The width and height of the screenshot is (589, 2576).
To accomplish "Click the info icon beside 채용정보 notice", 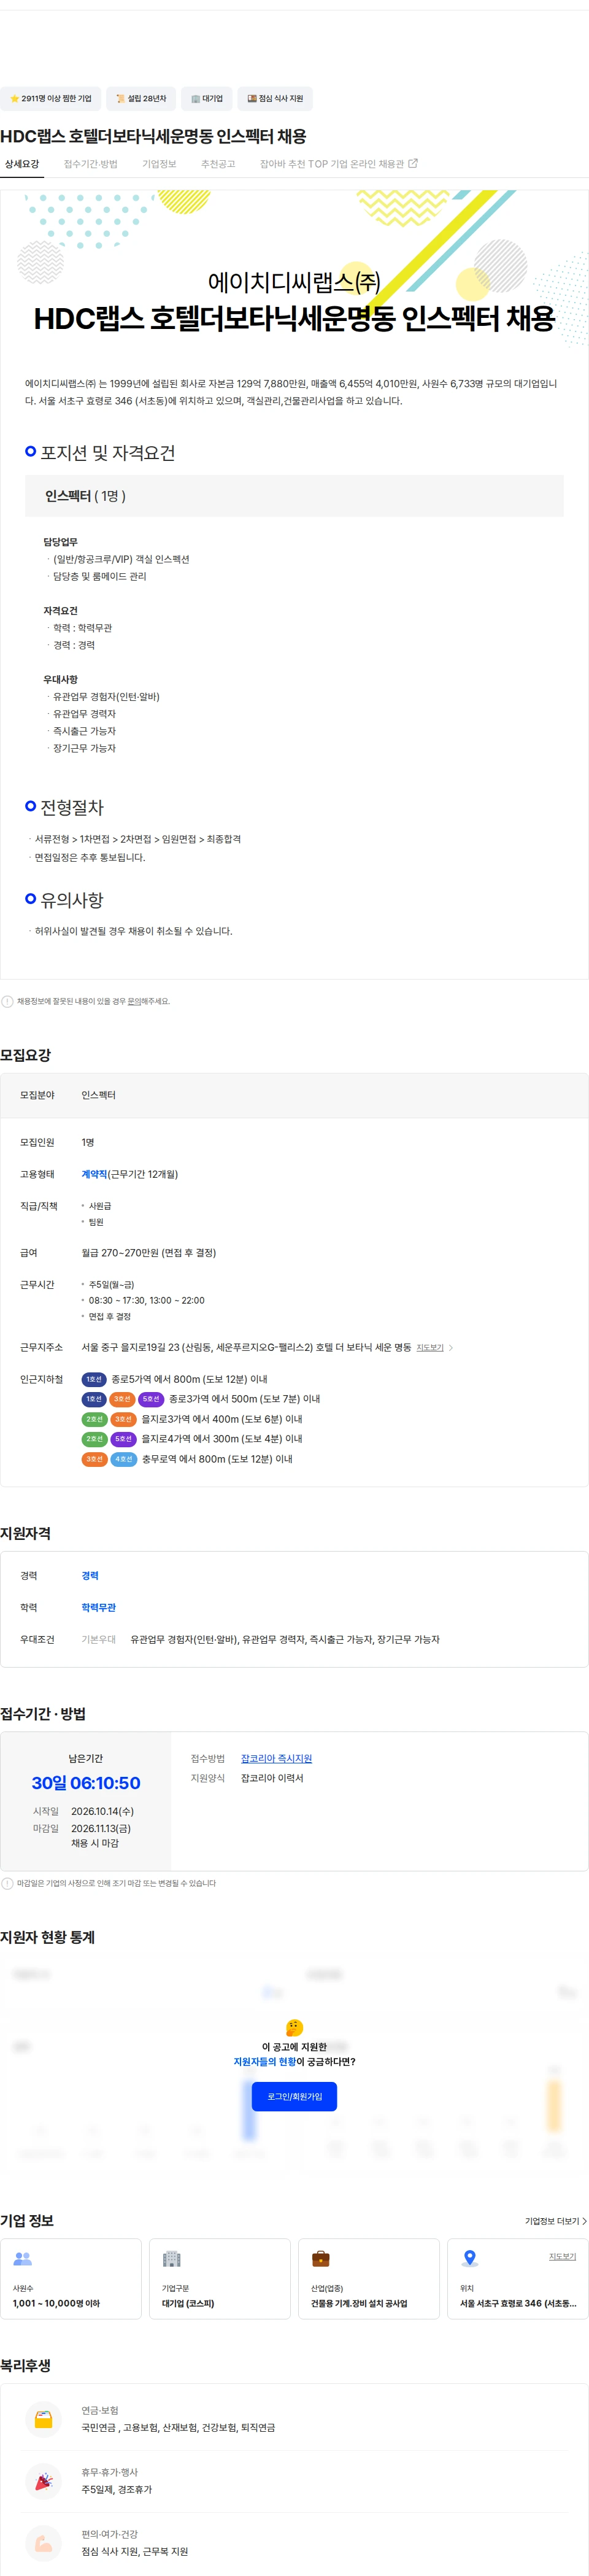I will pos(8,1001).
